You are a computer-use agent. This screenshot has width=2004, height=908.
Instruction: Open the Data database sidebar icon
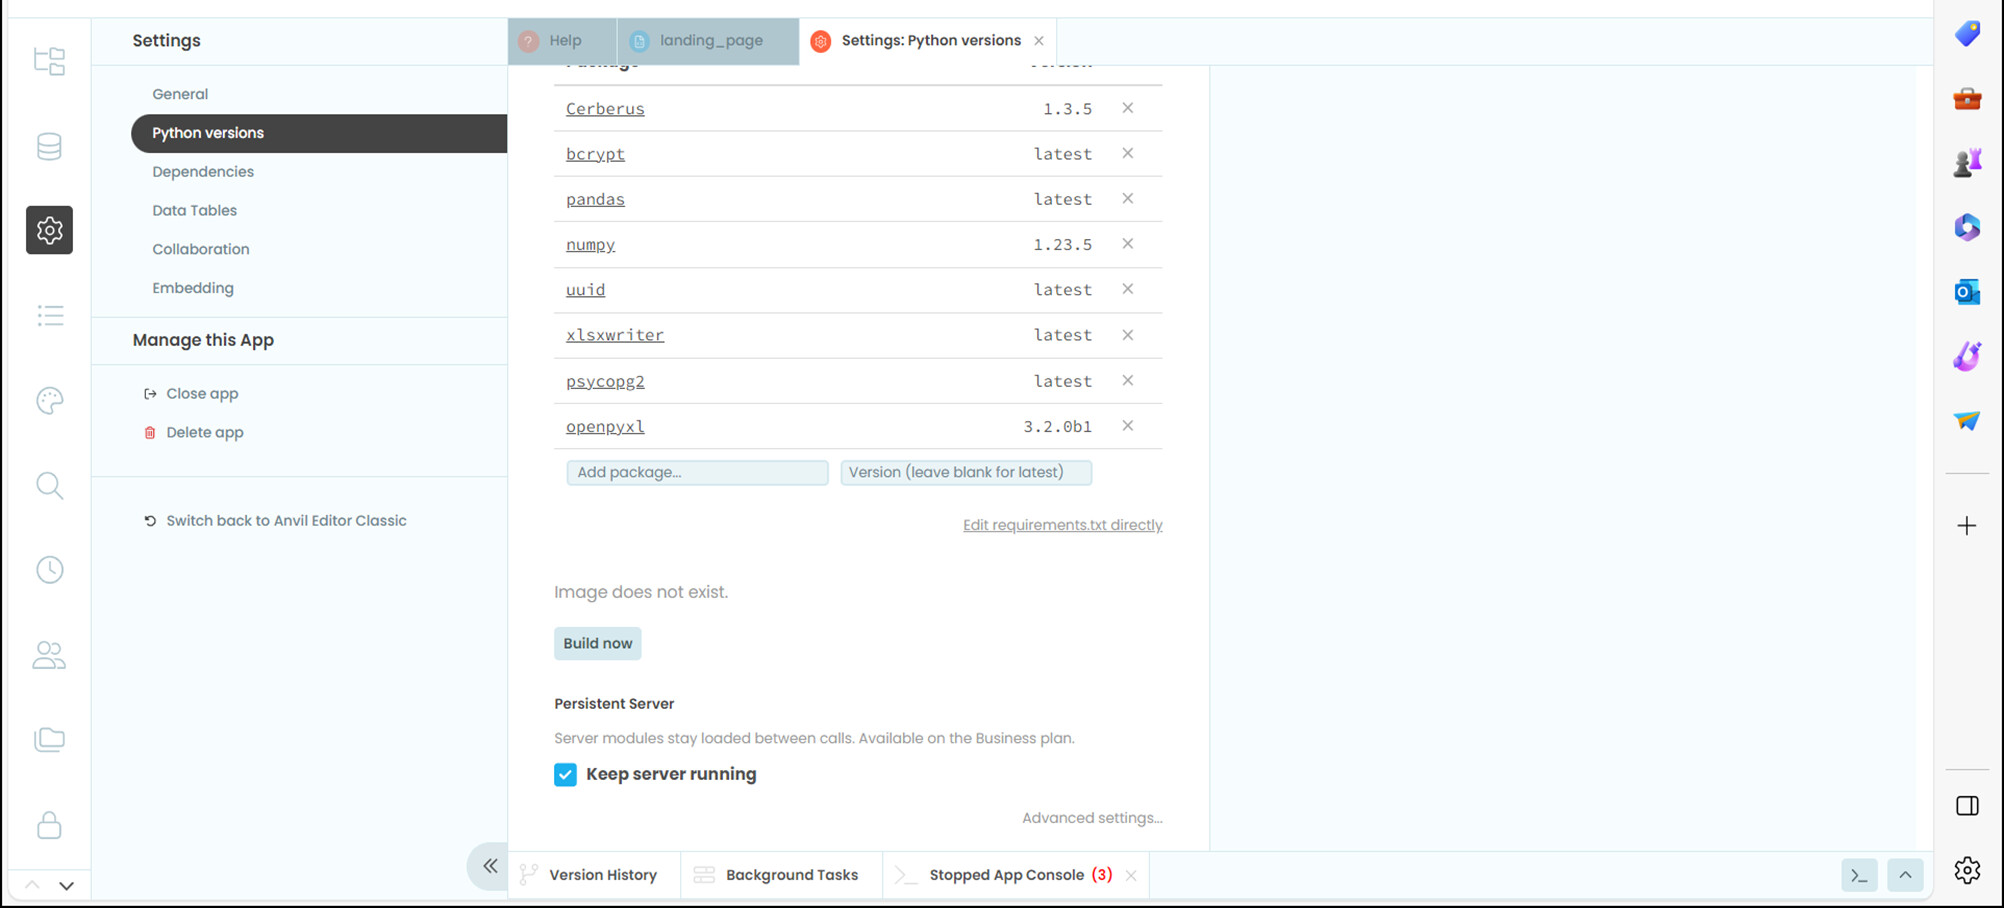[49, 146]
